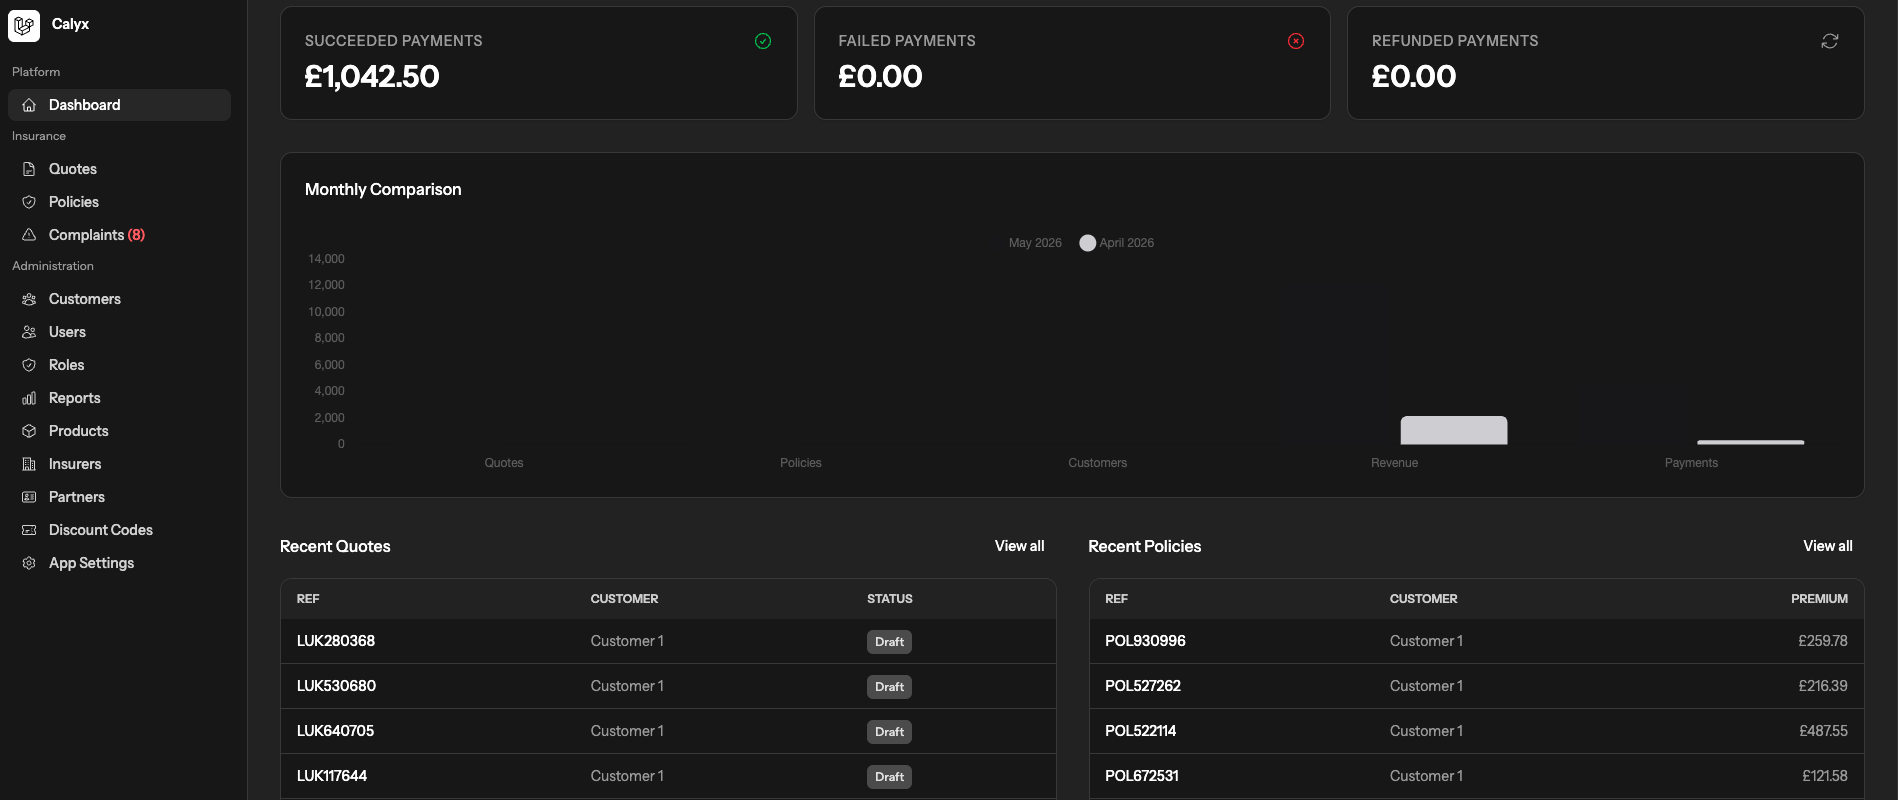The width and height of the screenshot is (1898, 800).
Task: Open policy POL522114
Action: tap(1140, 731)
